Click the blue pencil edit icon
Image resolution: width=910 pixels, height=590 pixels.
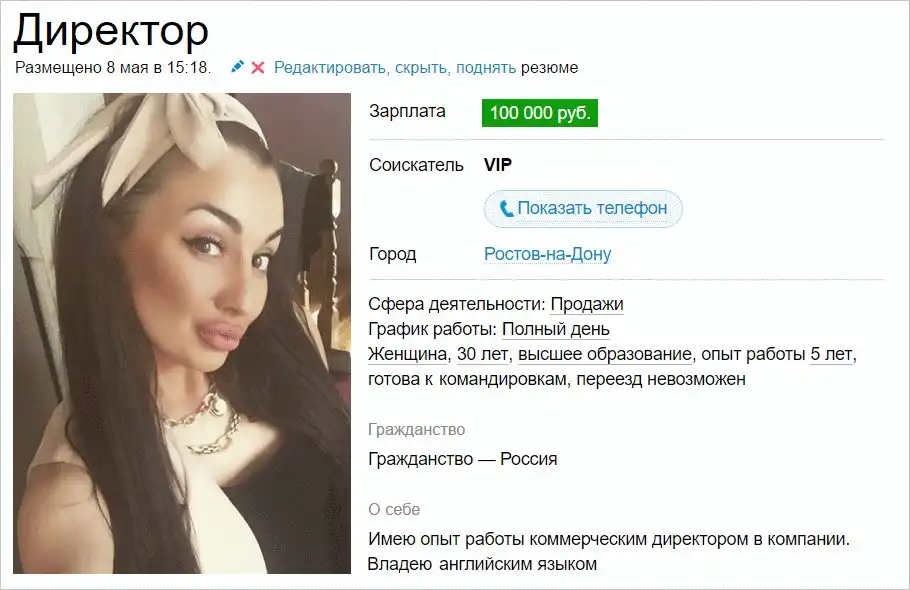[237, 67]
